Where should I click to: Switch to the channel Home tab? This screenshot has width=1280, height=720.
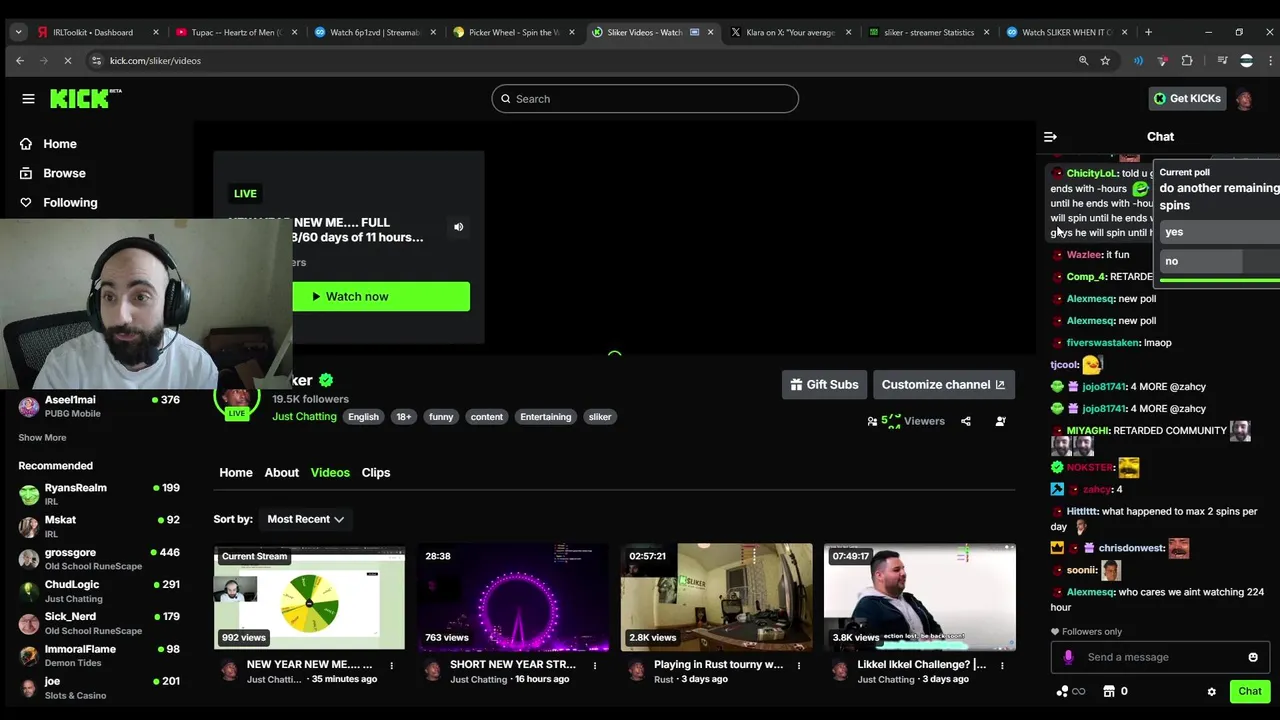point(236,473)
